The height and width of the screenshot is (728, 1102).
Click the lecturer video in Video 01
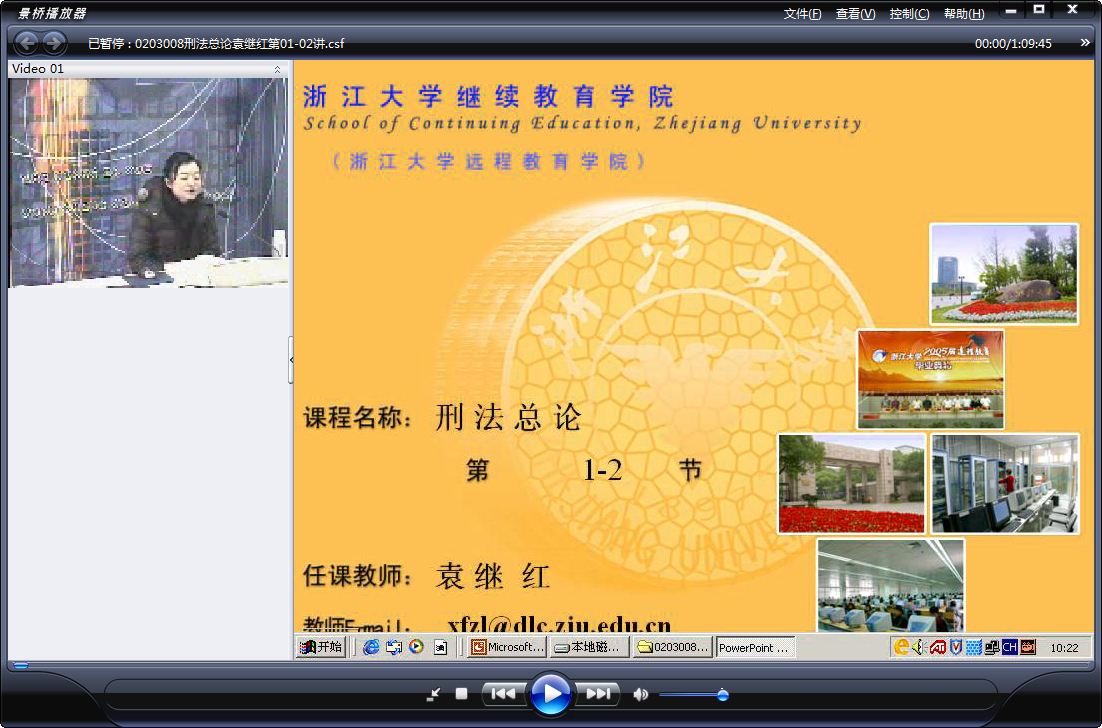click(148, 183)
